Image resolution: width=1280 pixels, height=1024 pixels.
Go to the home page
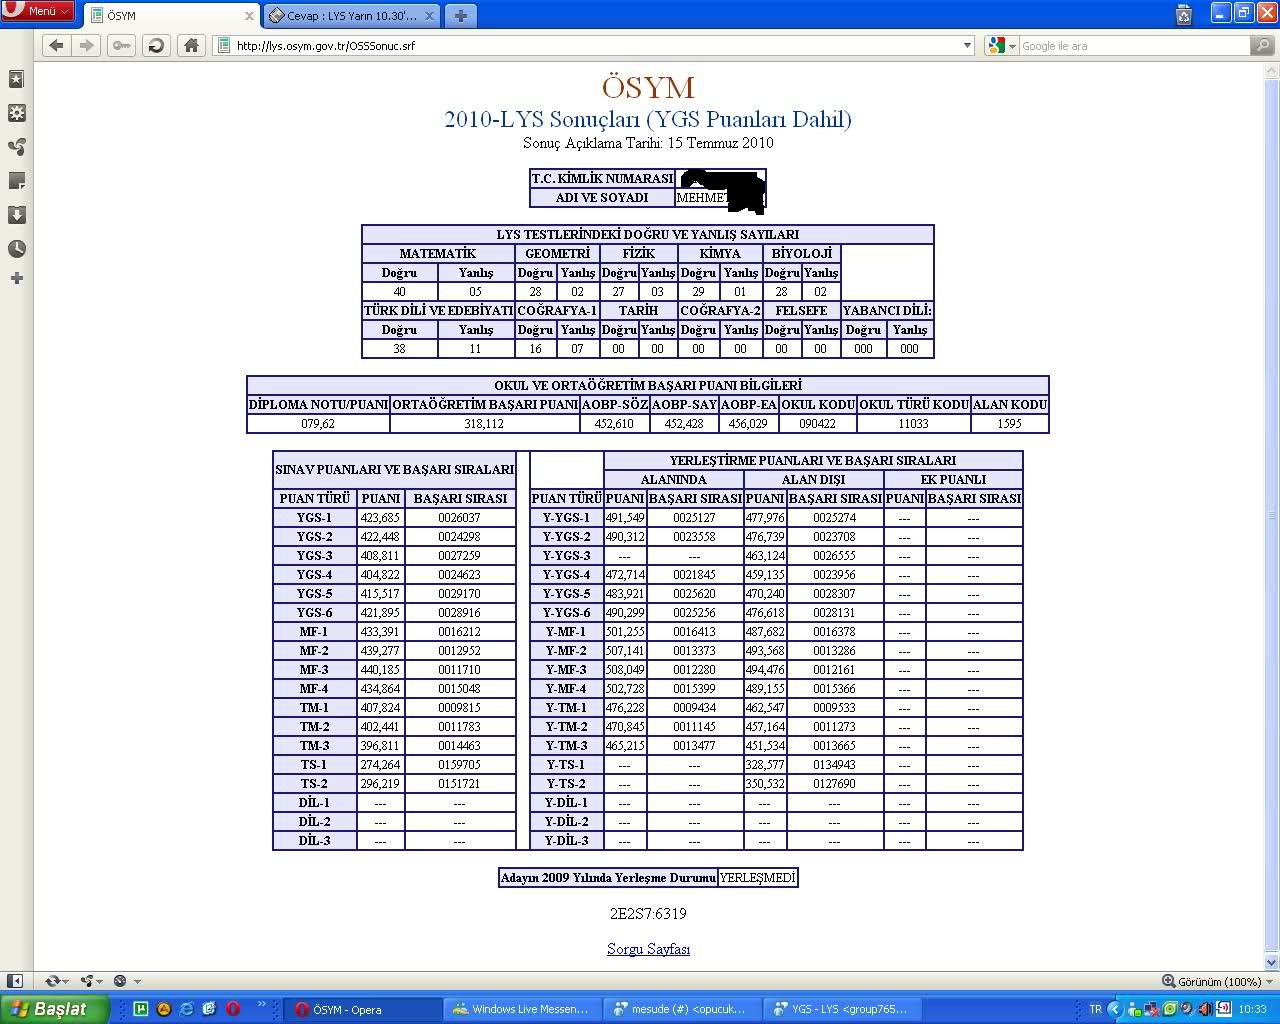pyautogui.click(x=191, y=45)
